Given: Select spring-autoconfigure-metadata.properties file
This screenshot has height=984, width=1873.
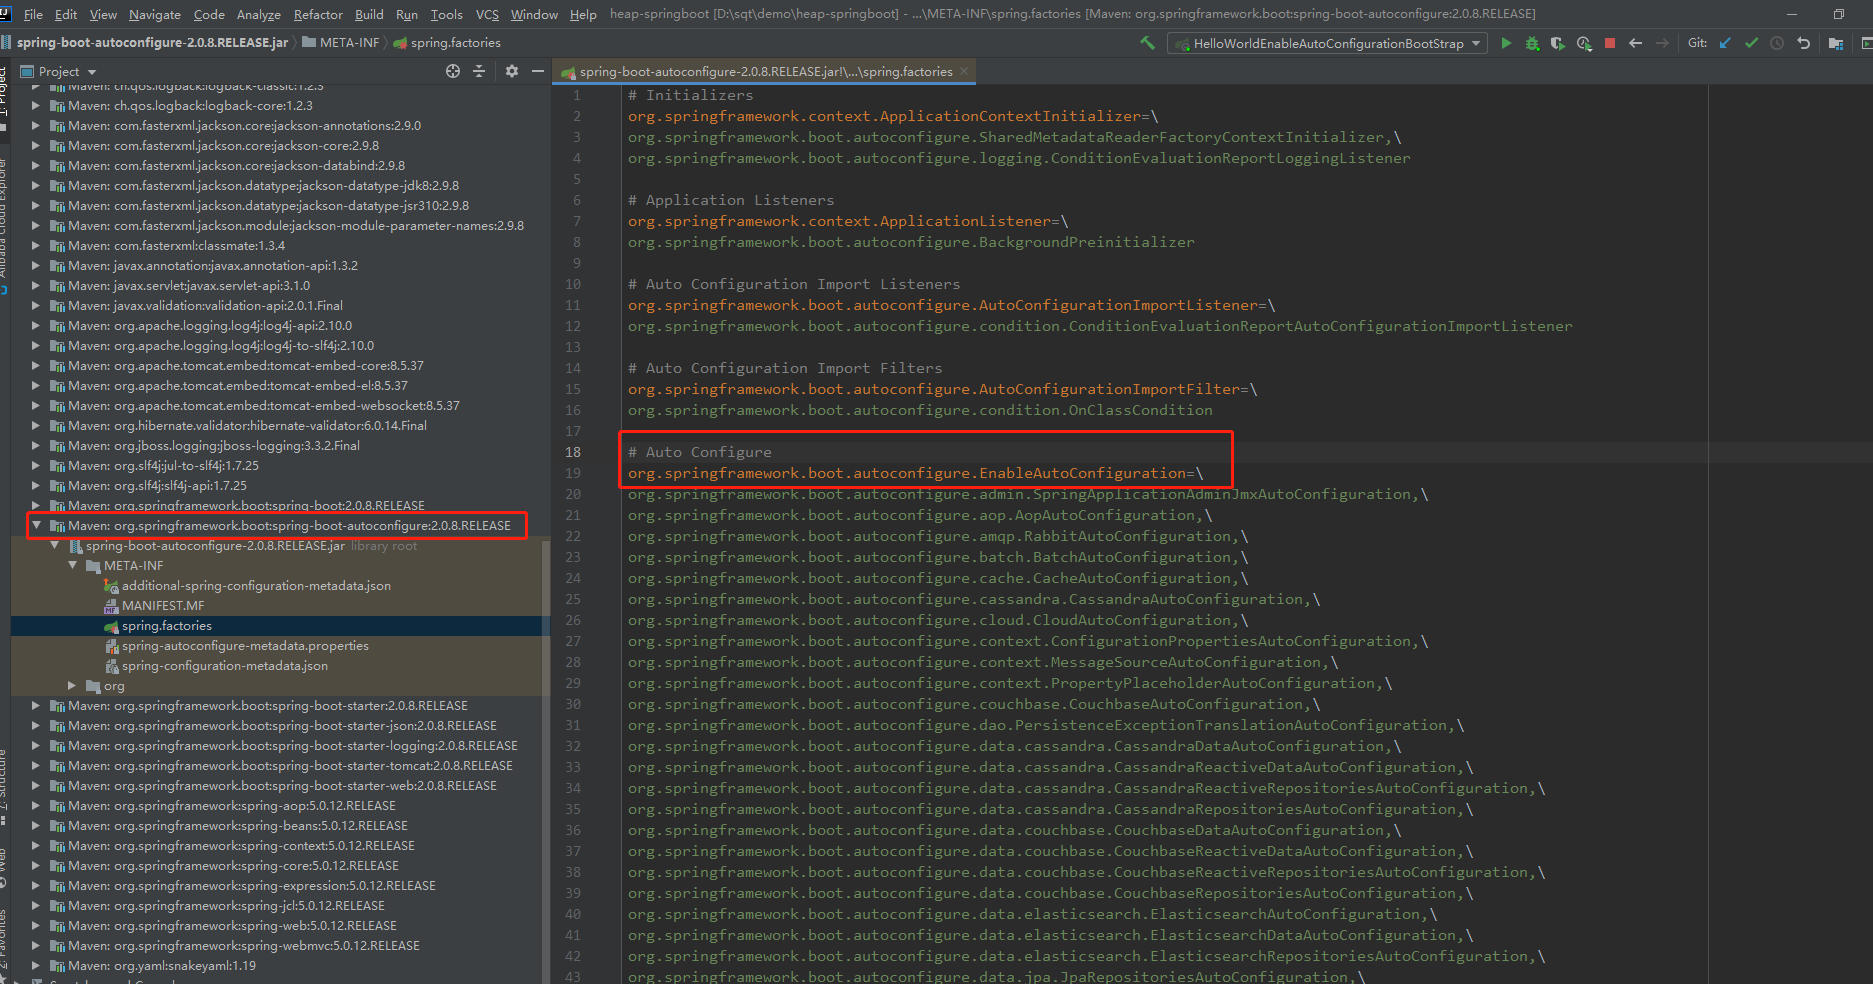Looking at the screenshot, I should [245, 646].
